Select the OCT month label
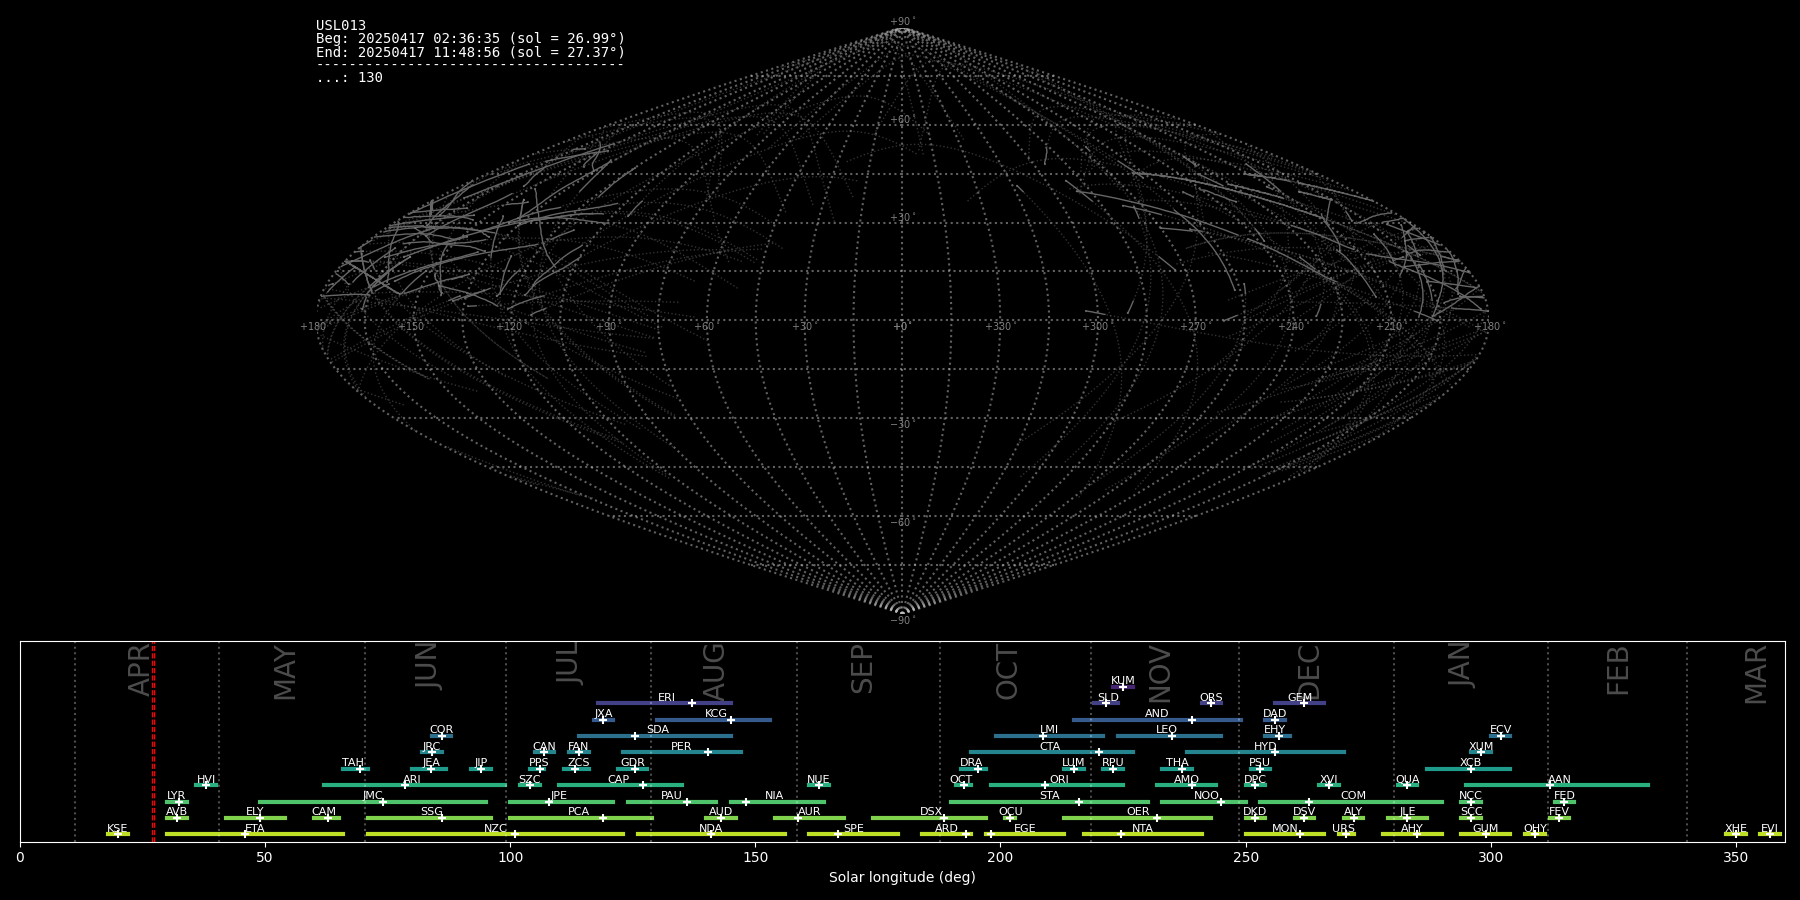 (x=1007, y=672)
